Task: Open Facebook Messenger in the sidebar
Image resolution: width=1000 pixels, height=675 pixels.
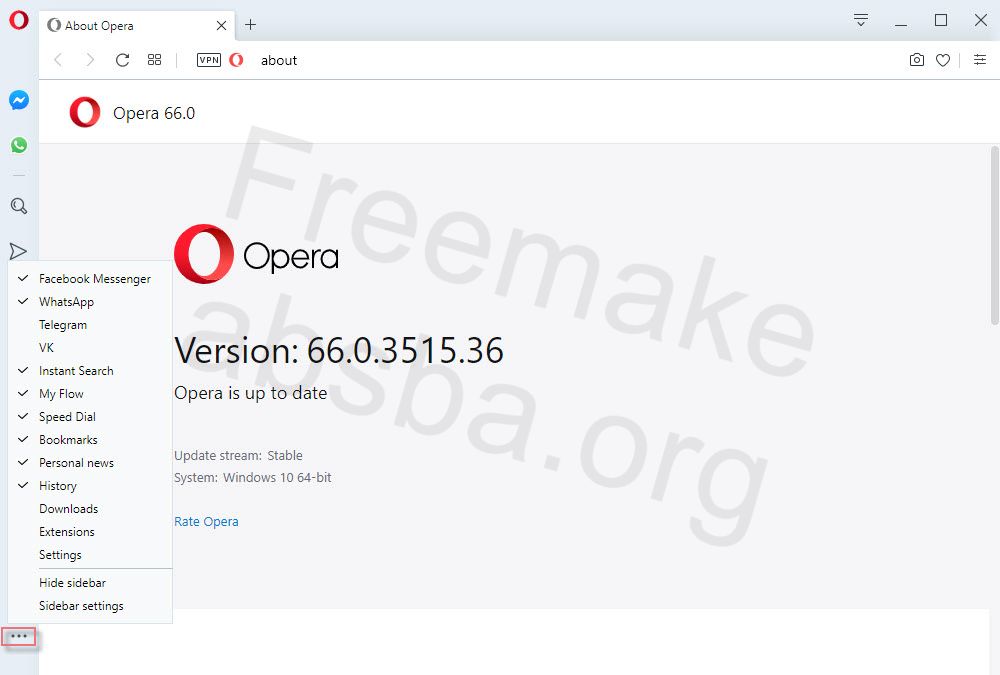Action: tap(18, 100)
